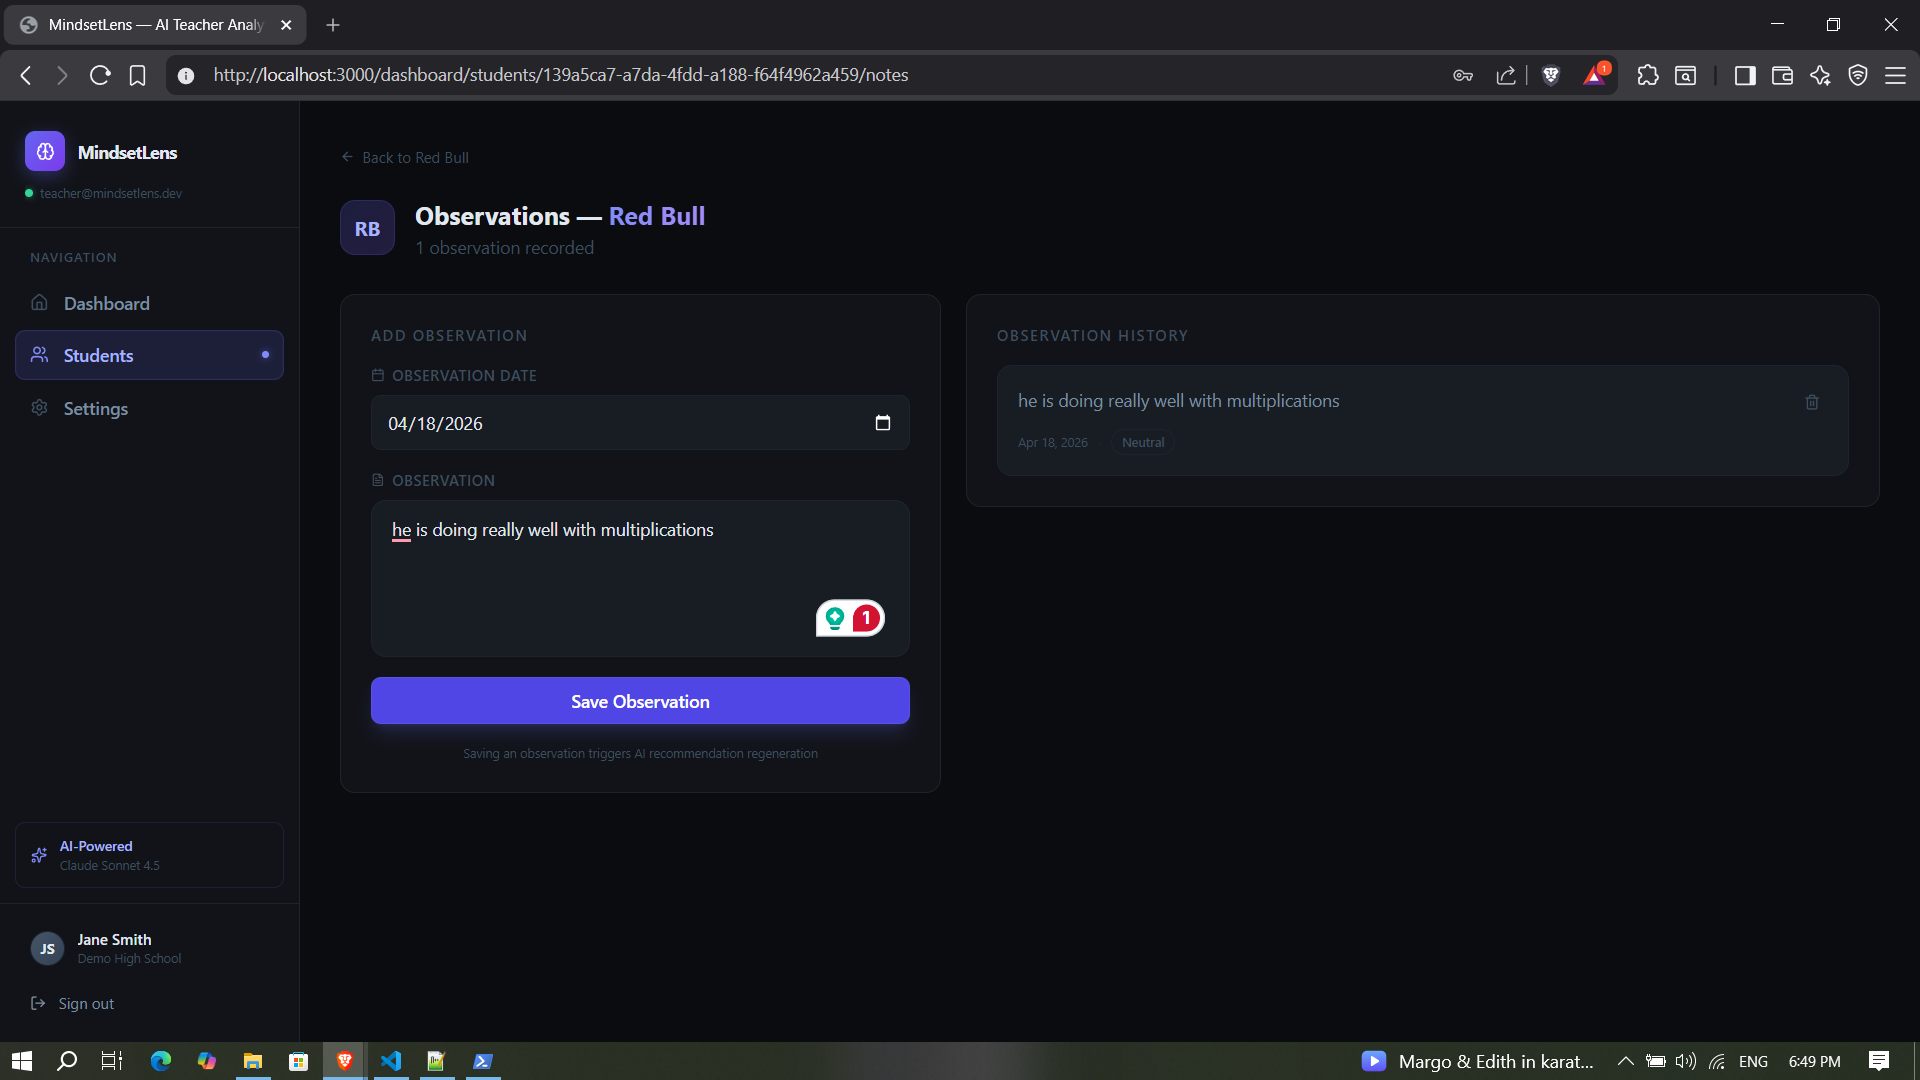Image resolution: width=1920 pixels, height=1080 pixels.
Task: Click the Brave Rewards triangle icon
Action: 1595,75
